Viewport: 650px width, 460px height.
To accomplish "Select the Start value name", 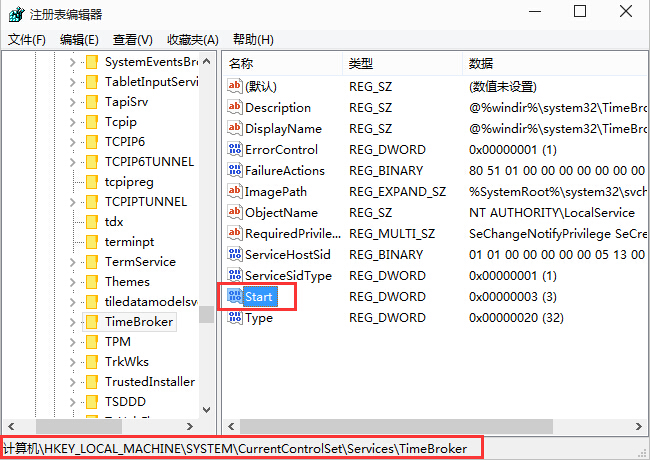I will pos(259,297).
